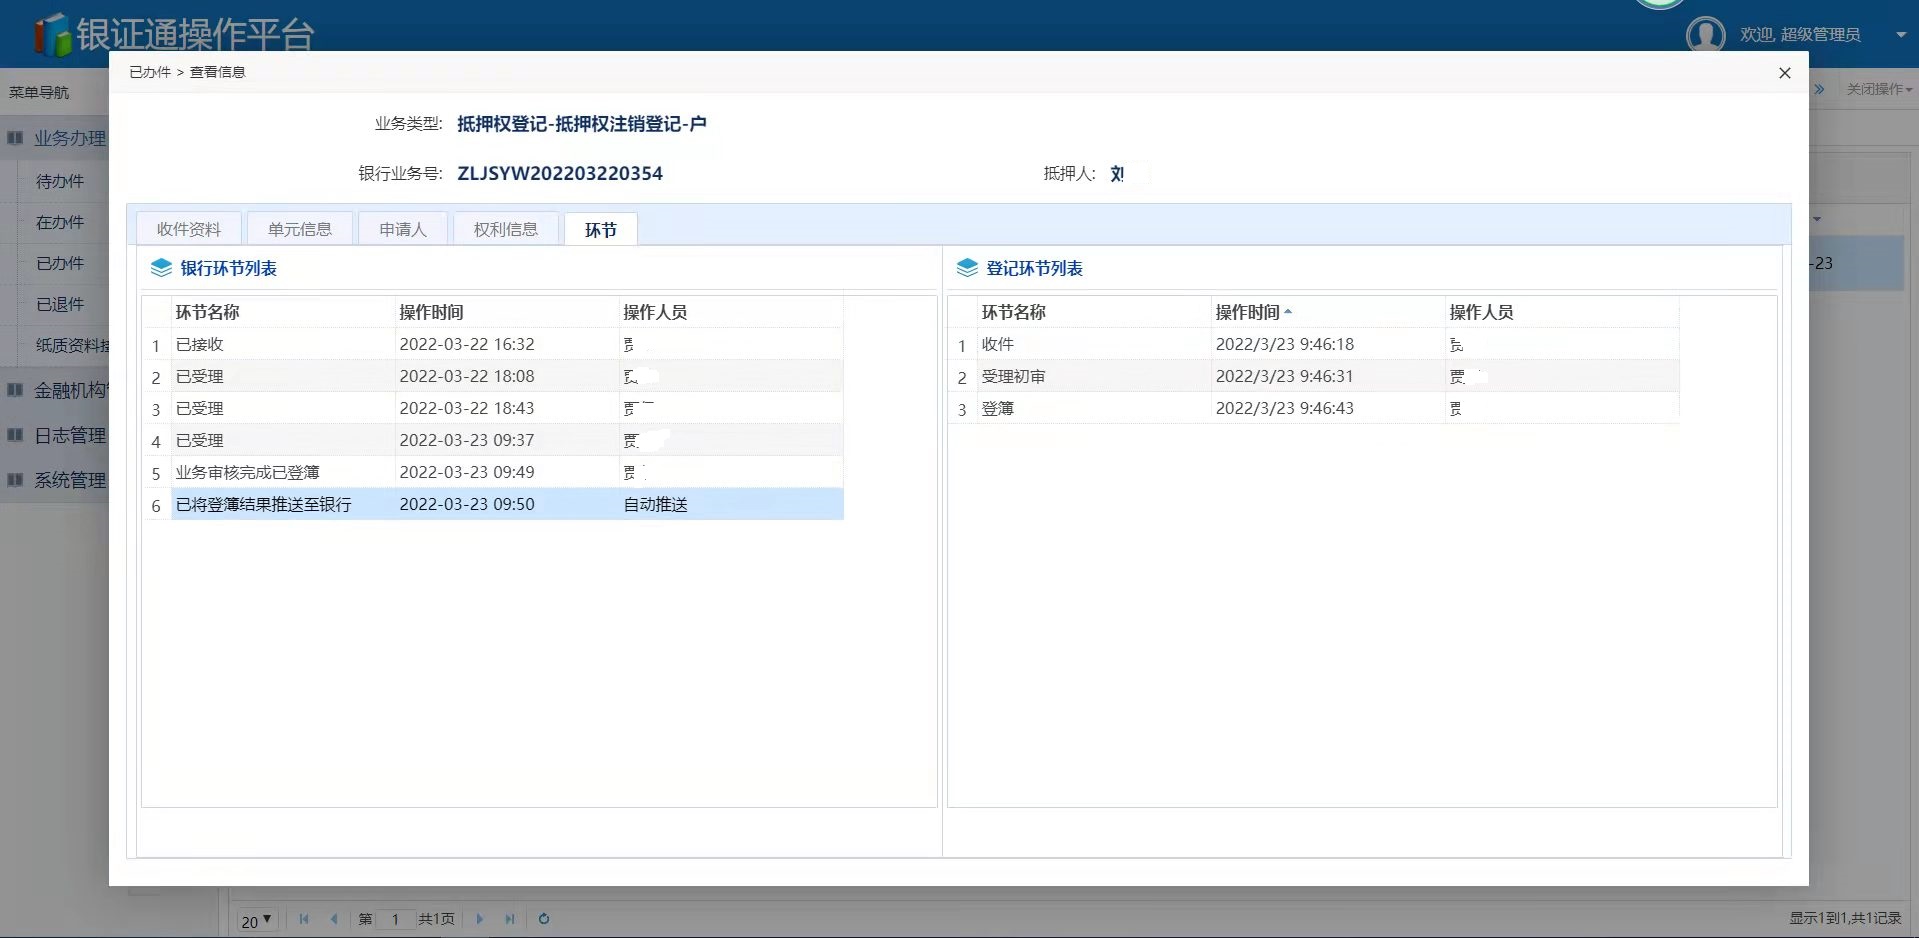Switch to the 权利信息 tab
Screen dimensions: 1919x938
(x=506, y=229)
